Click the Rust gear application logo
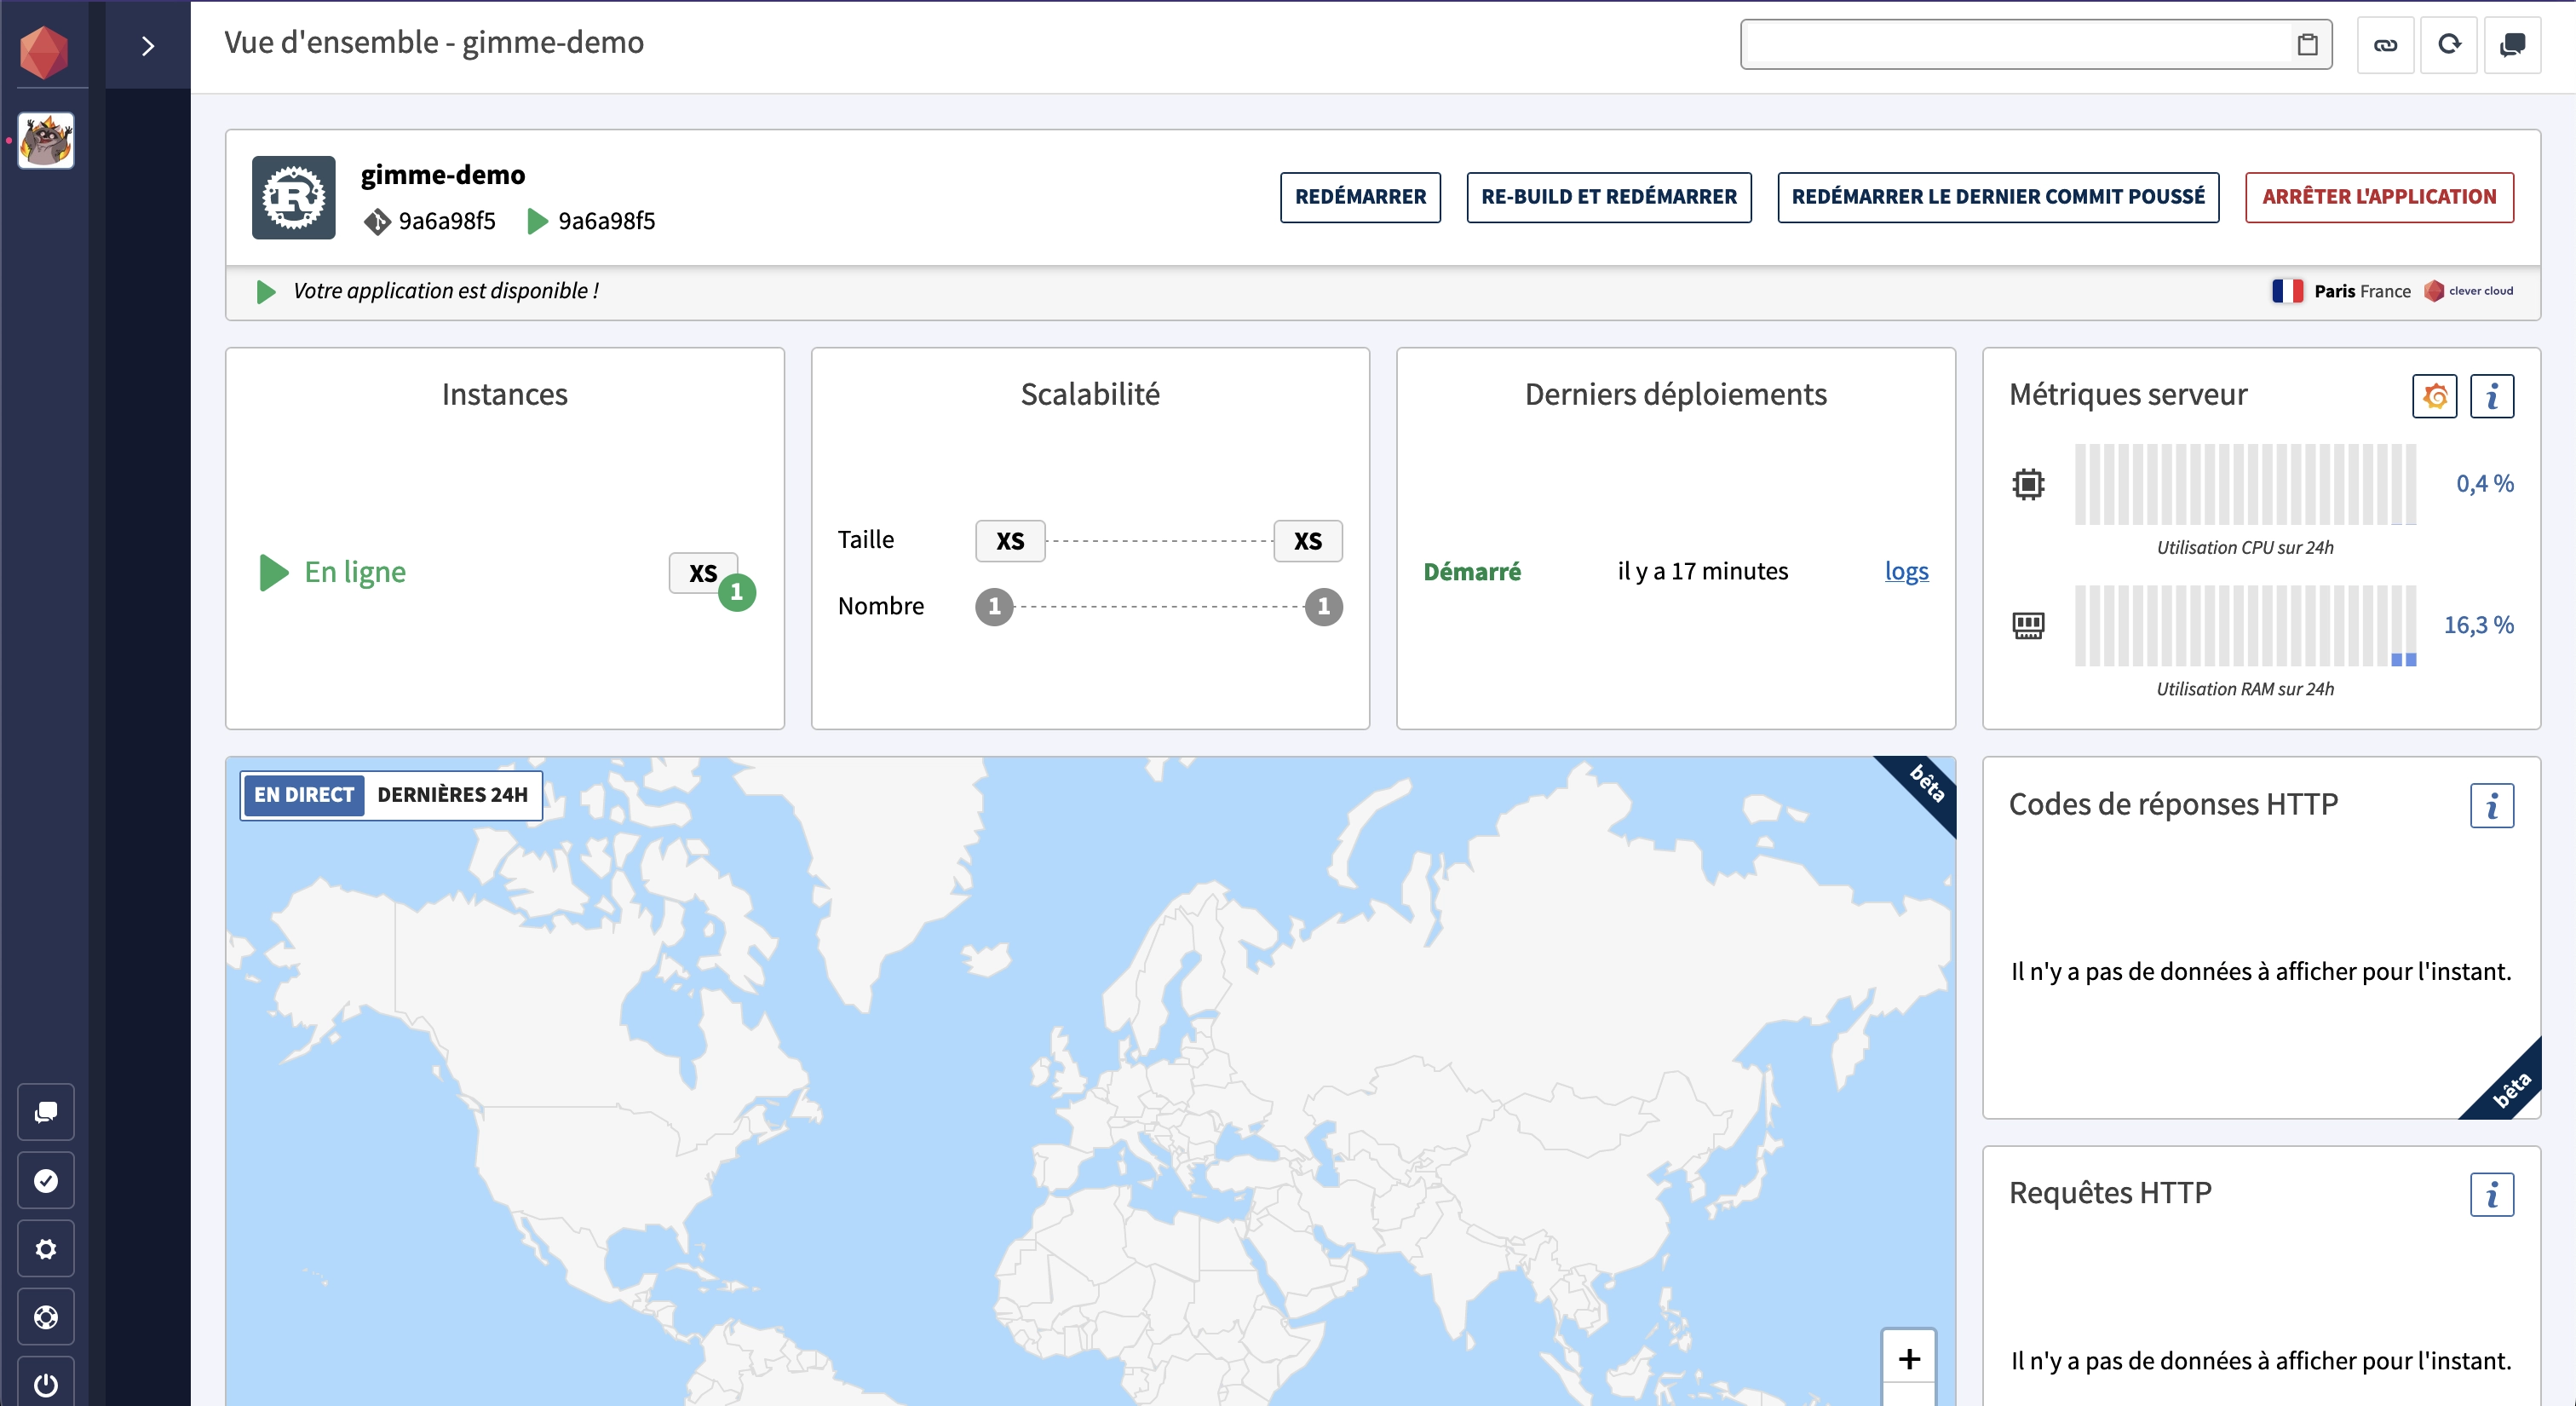 (x=293, y=197)
